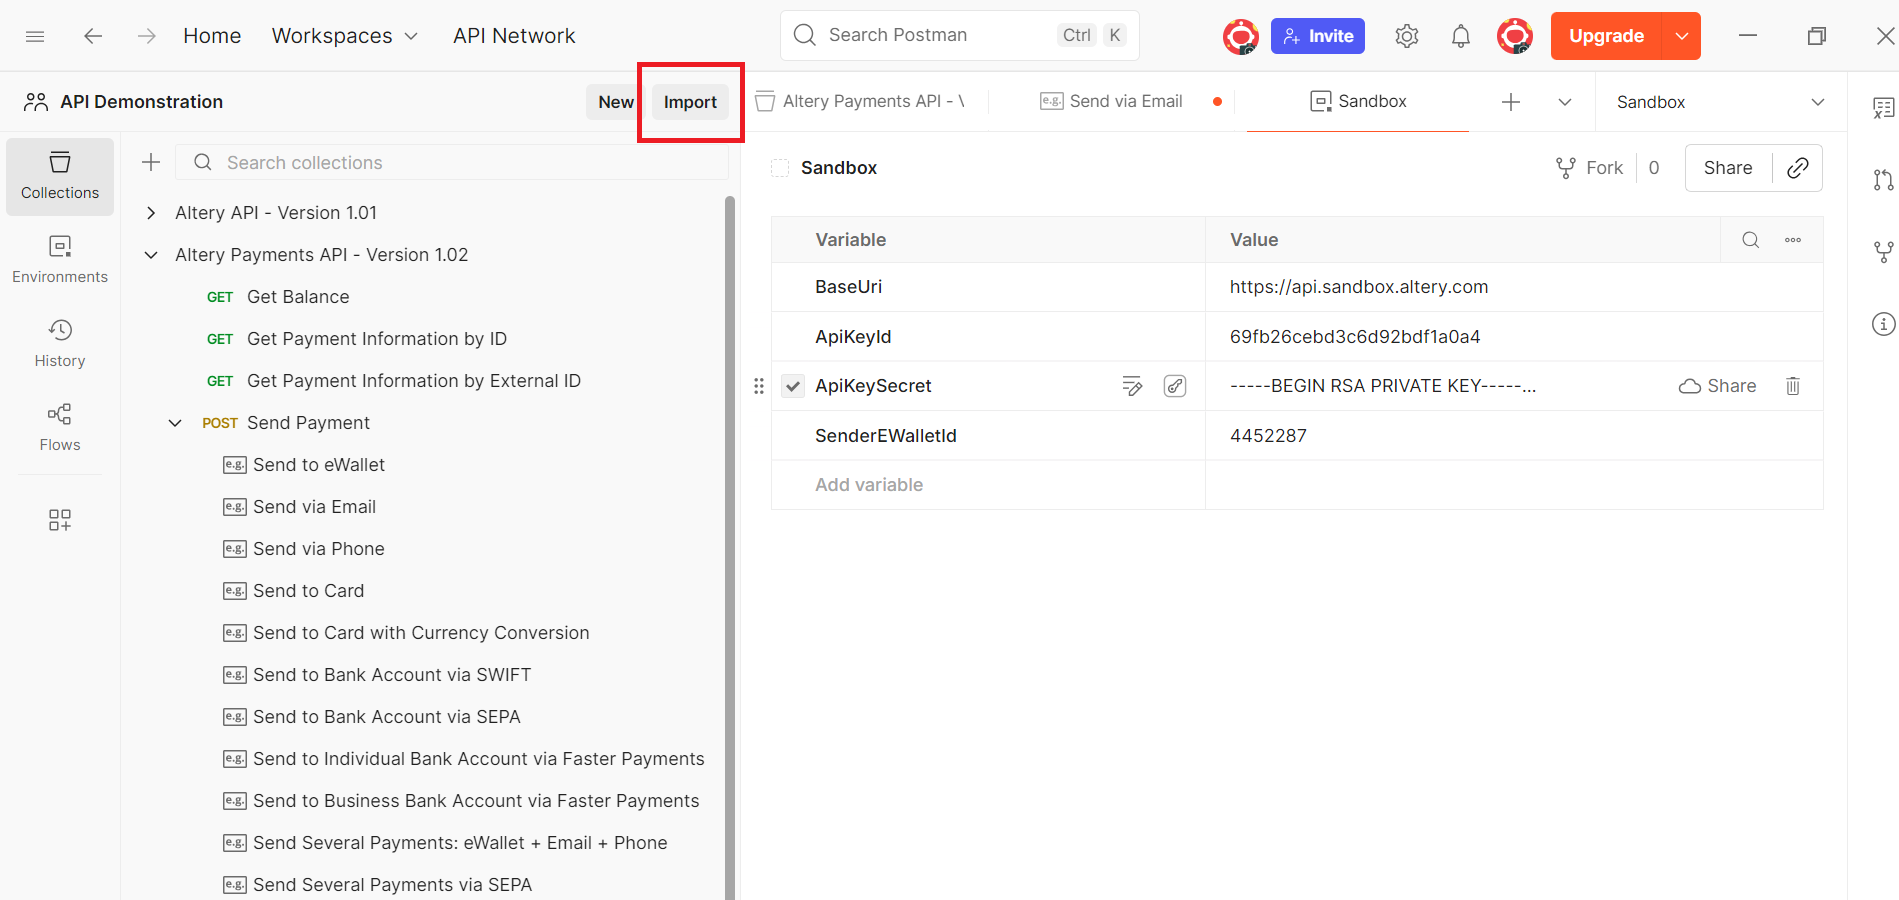The width and height of the screenshot is (1899, 900).
Task: Click the Upgrade button
Action: pyautogui.click(x=1606, y=36)
